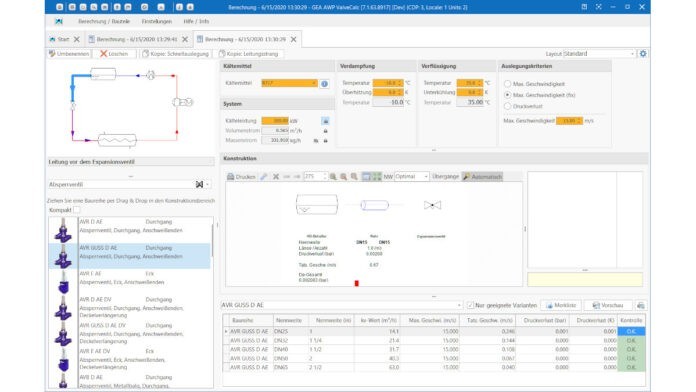Click the Kontrolle column header
This screenshot has width=696, height=392.
coord(631,320)
